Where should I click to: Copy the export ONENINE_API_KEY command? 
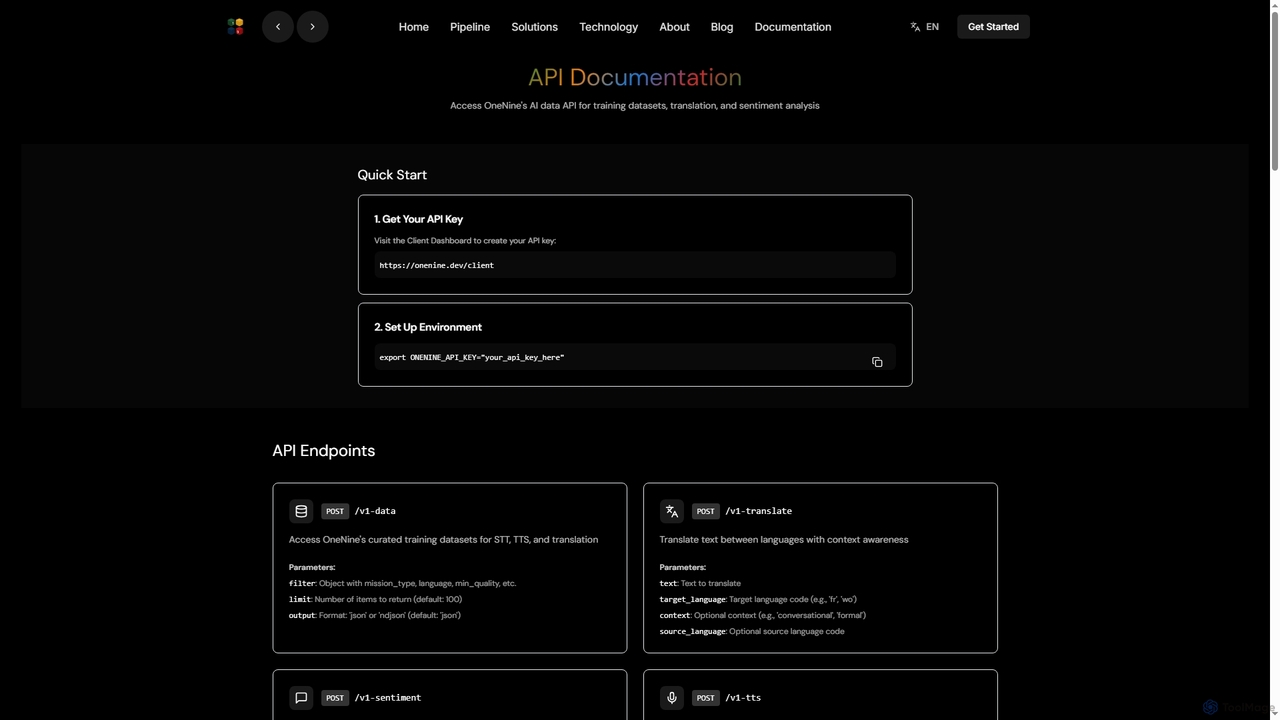coord(877,362)
